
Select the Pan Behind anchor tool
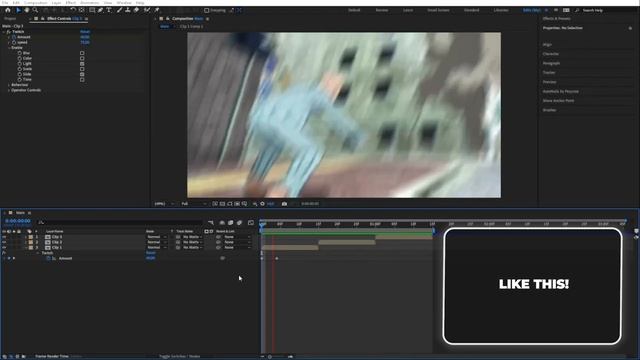[x=82, y=10]
